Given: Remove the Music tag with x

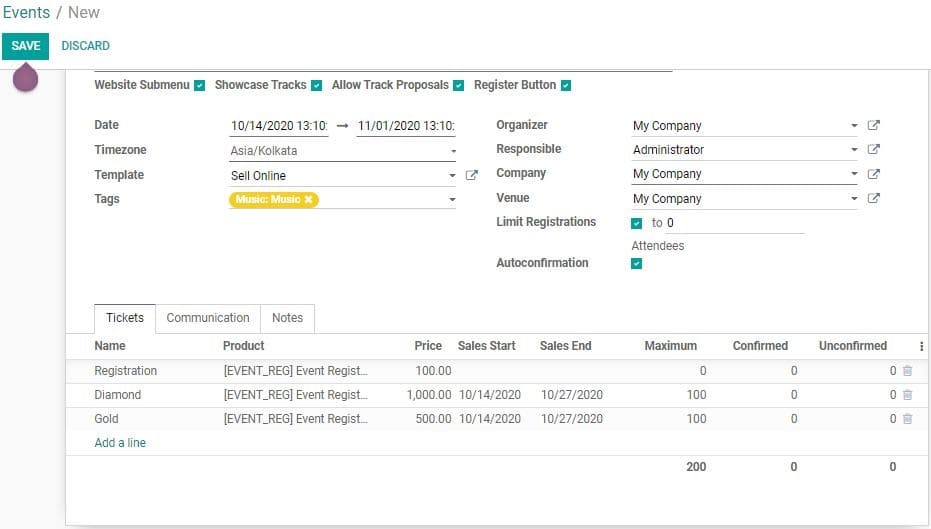Looking at the screenshot, I should (x=309, y=200).
